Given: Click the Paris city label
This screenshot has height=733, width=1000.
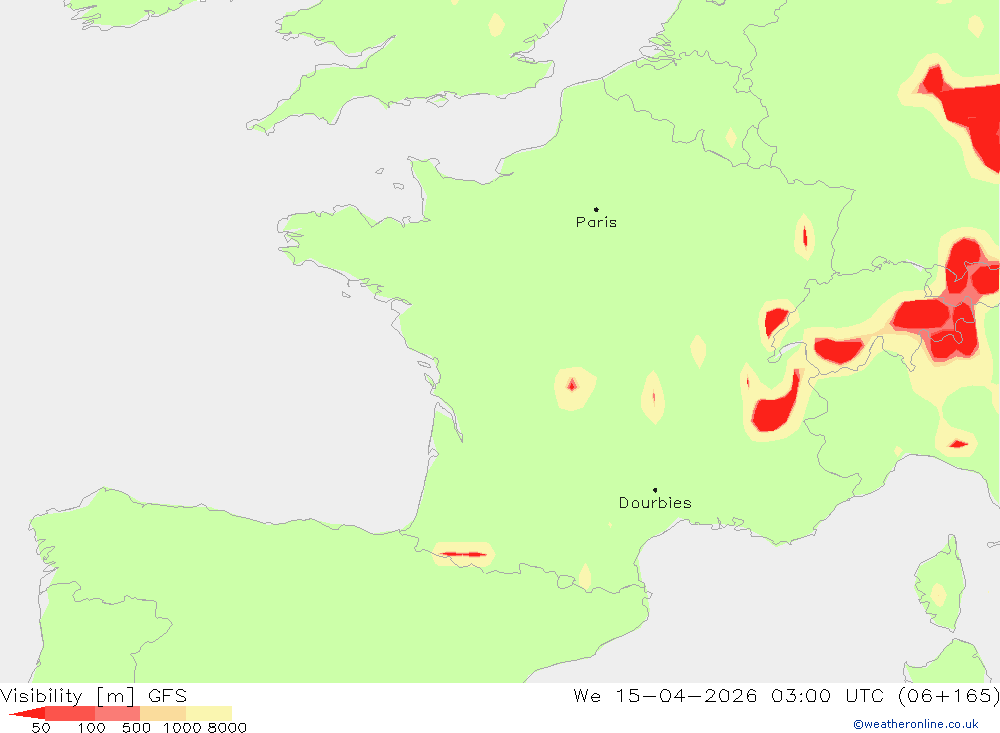Looking at the screenshot, I should tap(596, 222).
